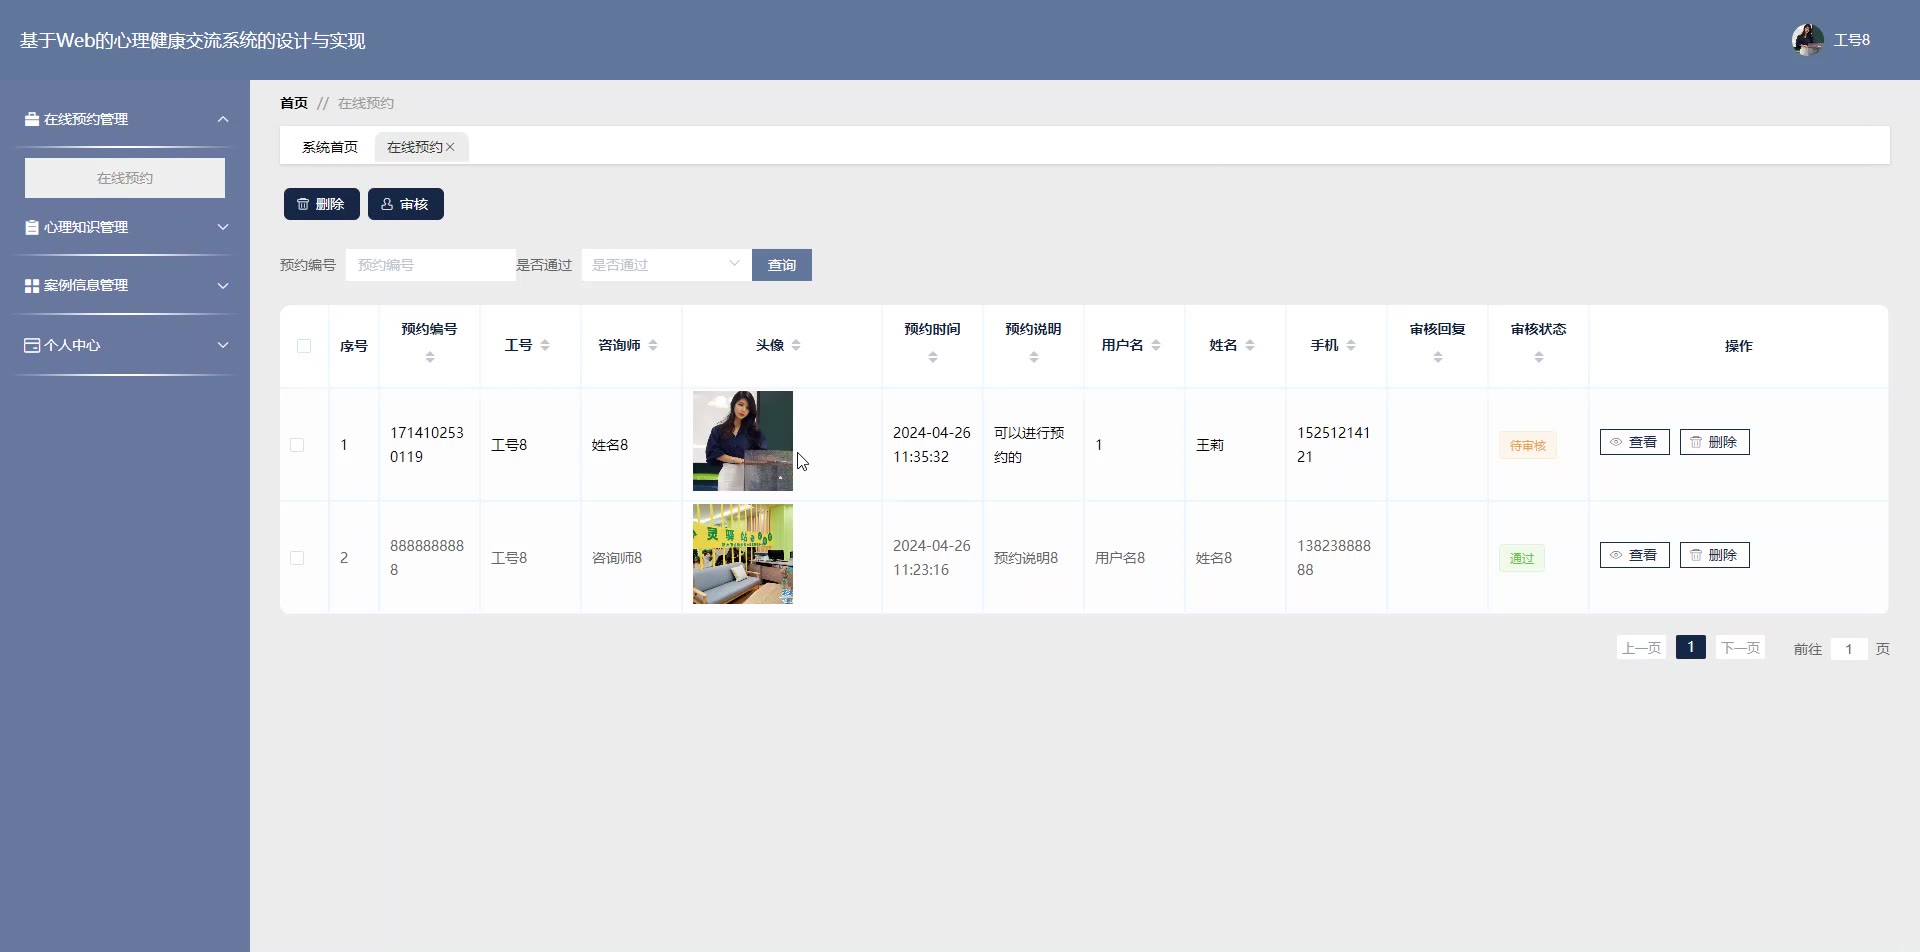Viewport: 1920px width, 952px height.
Task: Click the 删除 button above the filters
Action: (322, 204)
